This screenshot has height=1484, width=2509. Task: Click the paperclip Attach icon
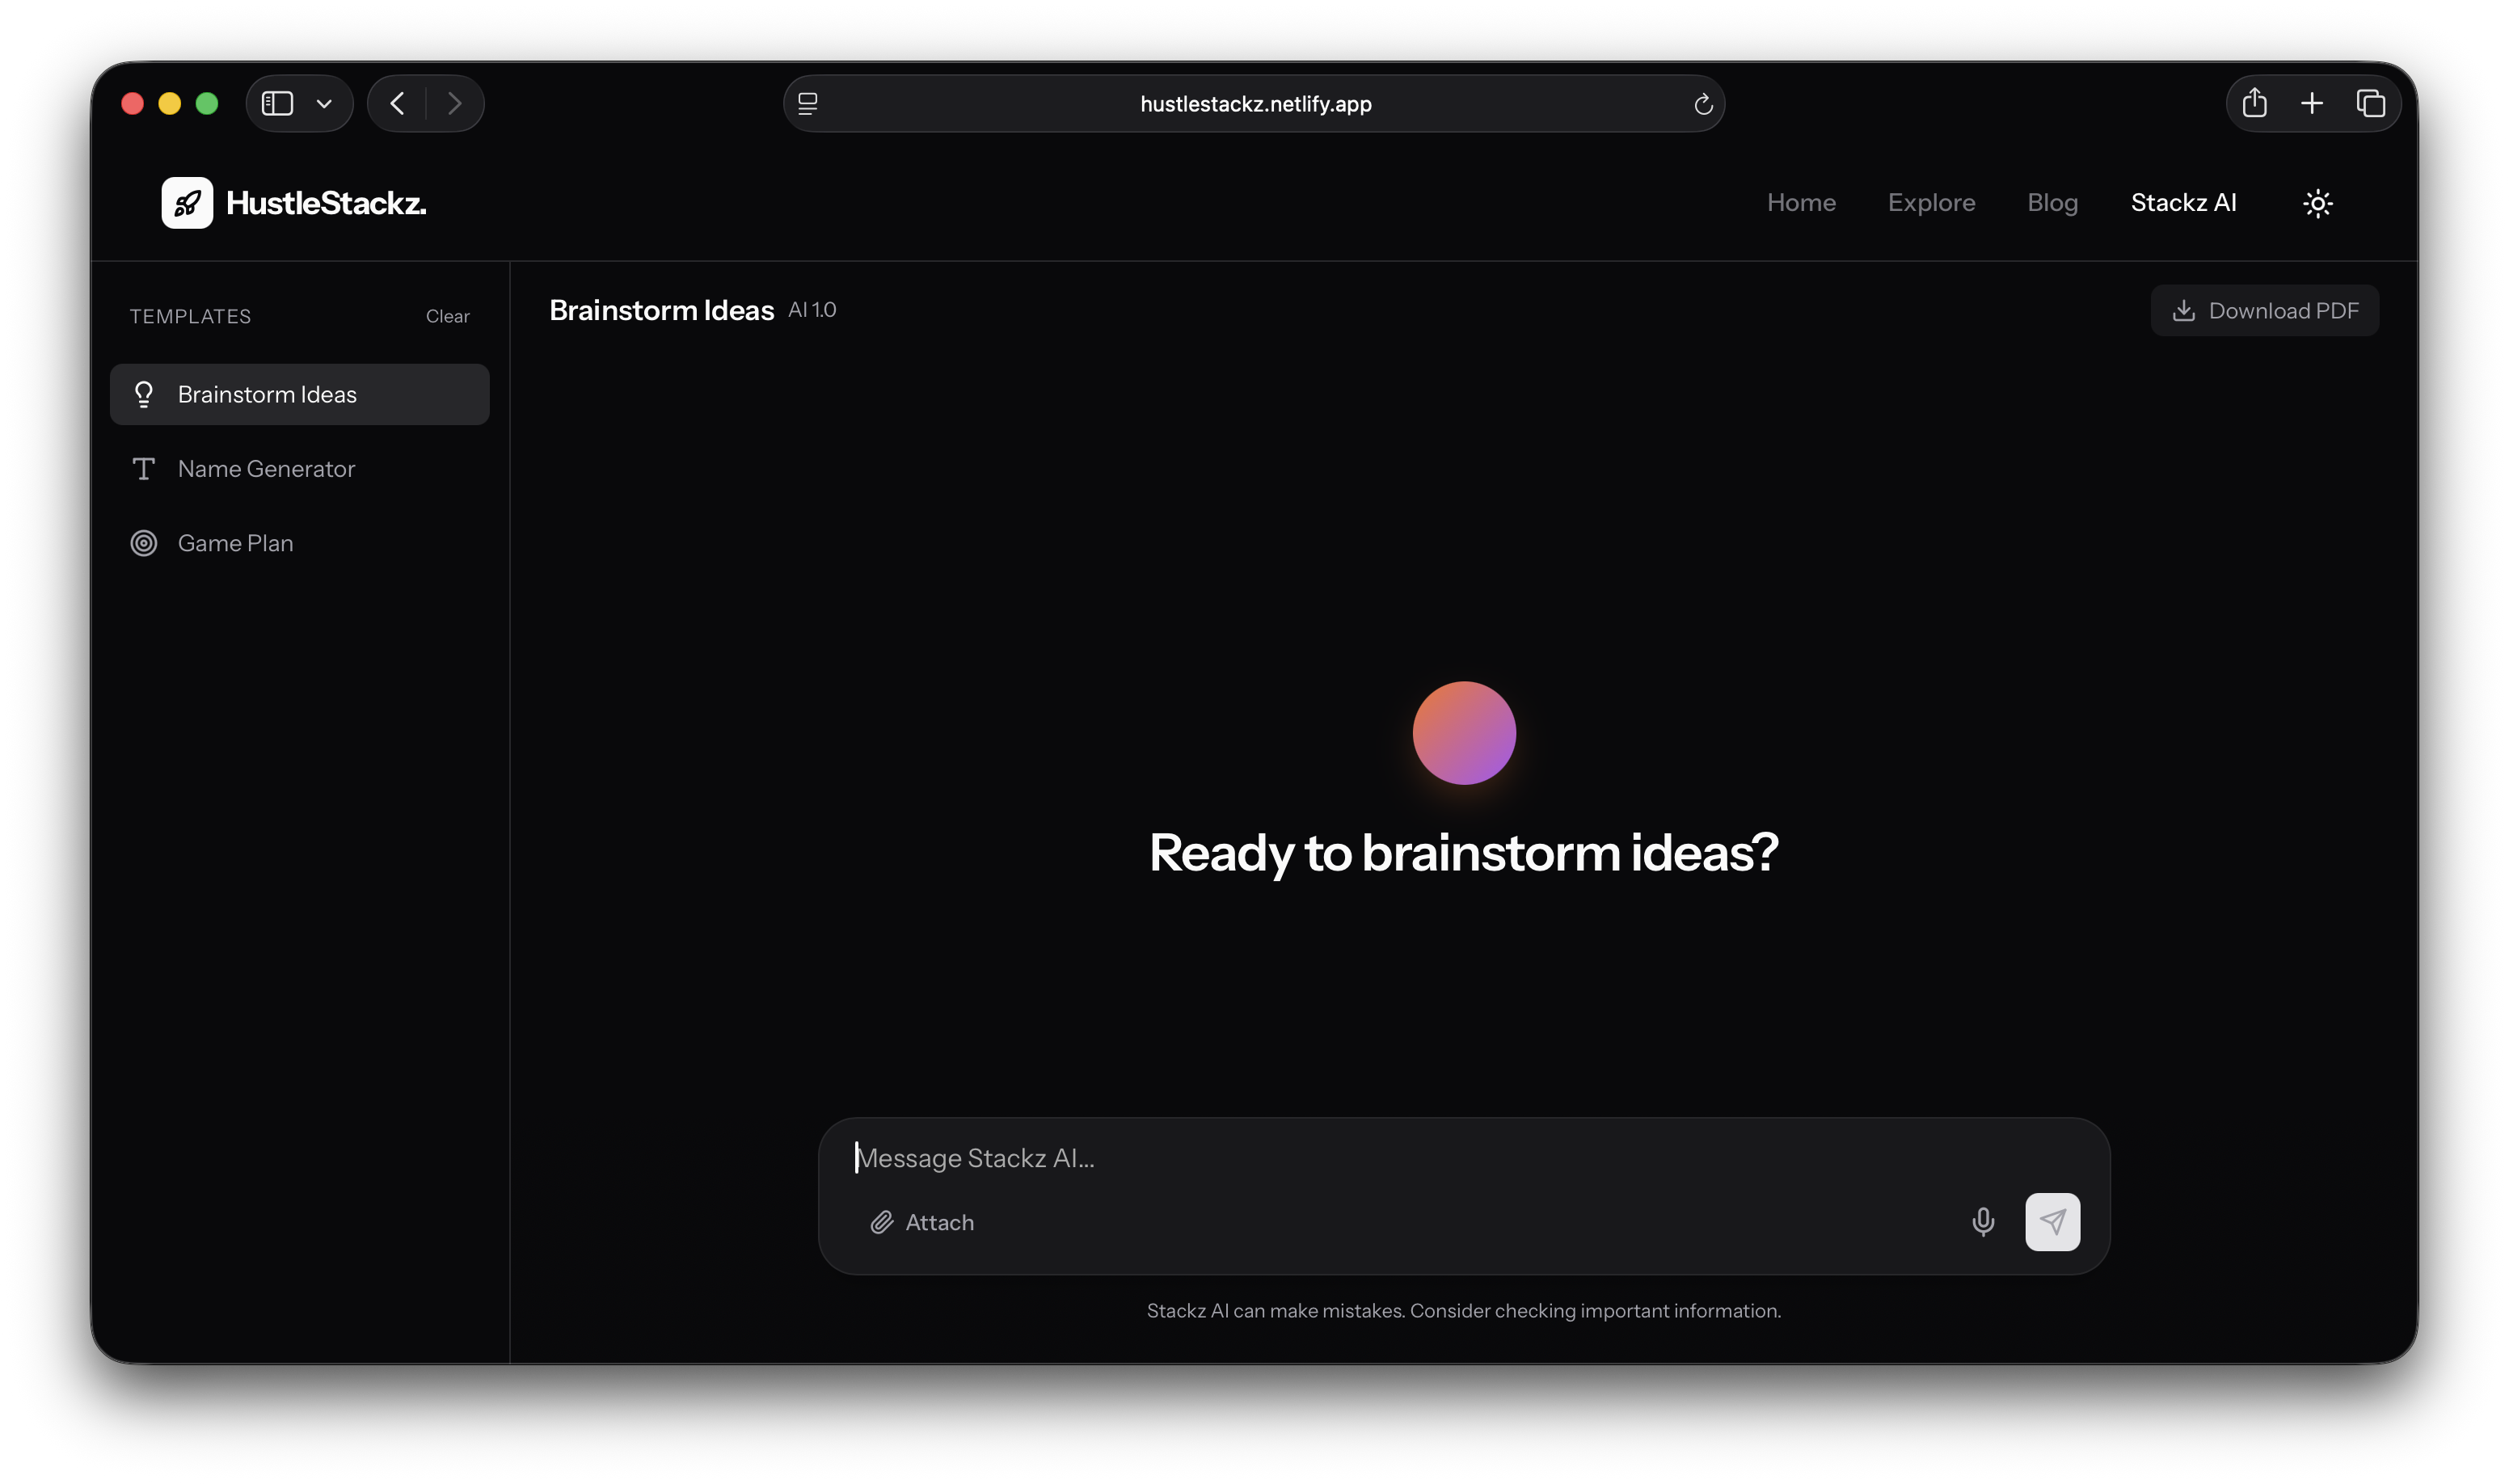tap(882, 1222)
